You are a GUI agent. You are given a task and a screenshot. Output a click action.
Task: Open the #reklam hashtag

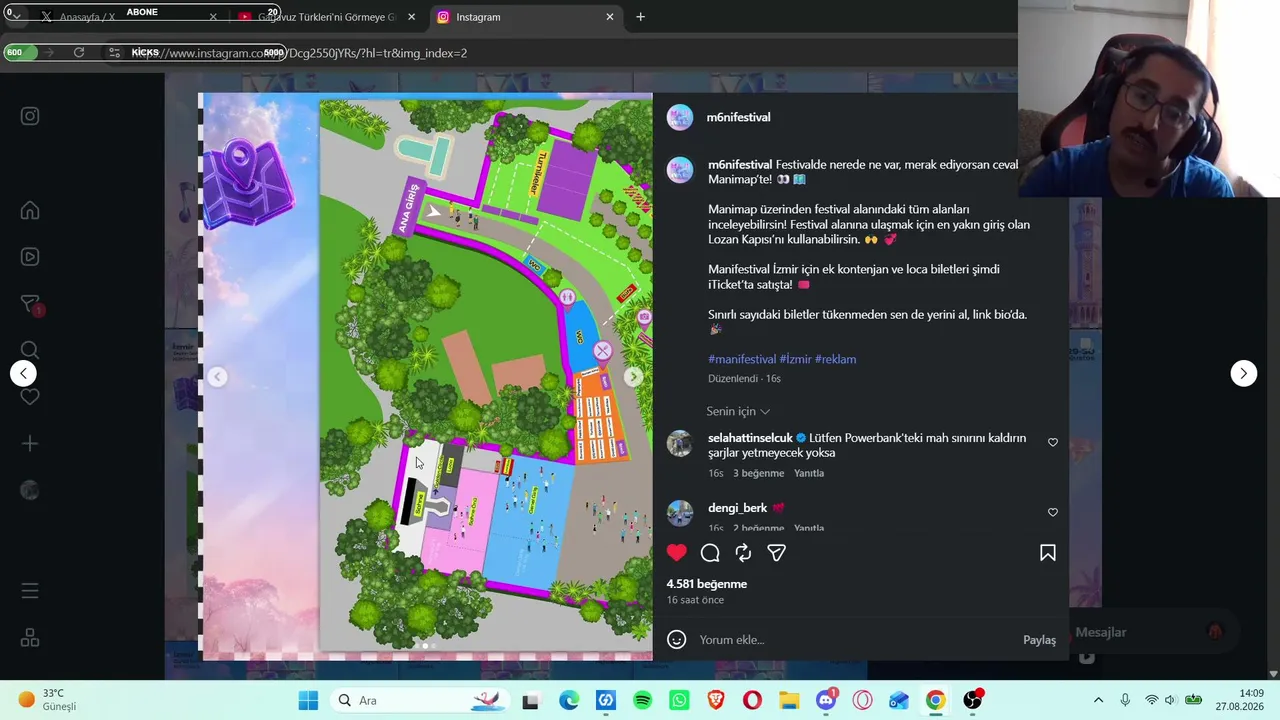pos(835,359)
